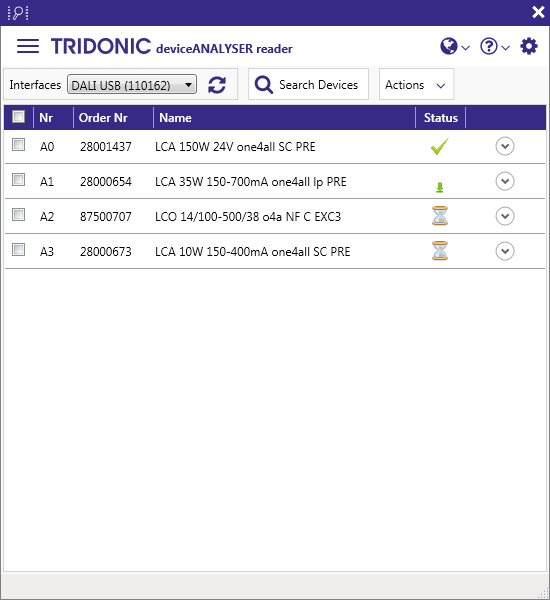Select device name LCA 10W 150-400mA one4all SC PRE
Image resolution: width=550 pixels, height=600 pixels.
(253, 251)
